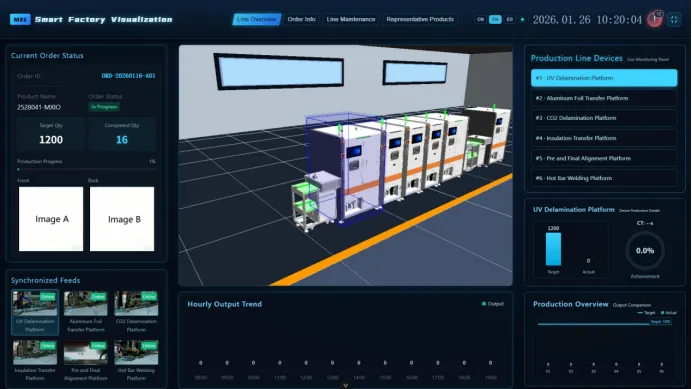Select #6 - Hot Bar Welding Platform device
The width and height of the screenshot is (692, 389).
pyautogui.click(x=604, y=178)
